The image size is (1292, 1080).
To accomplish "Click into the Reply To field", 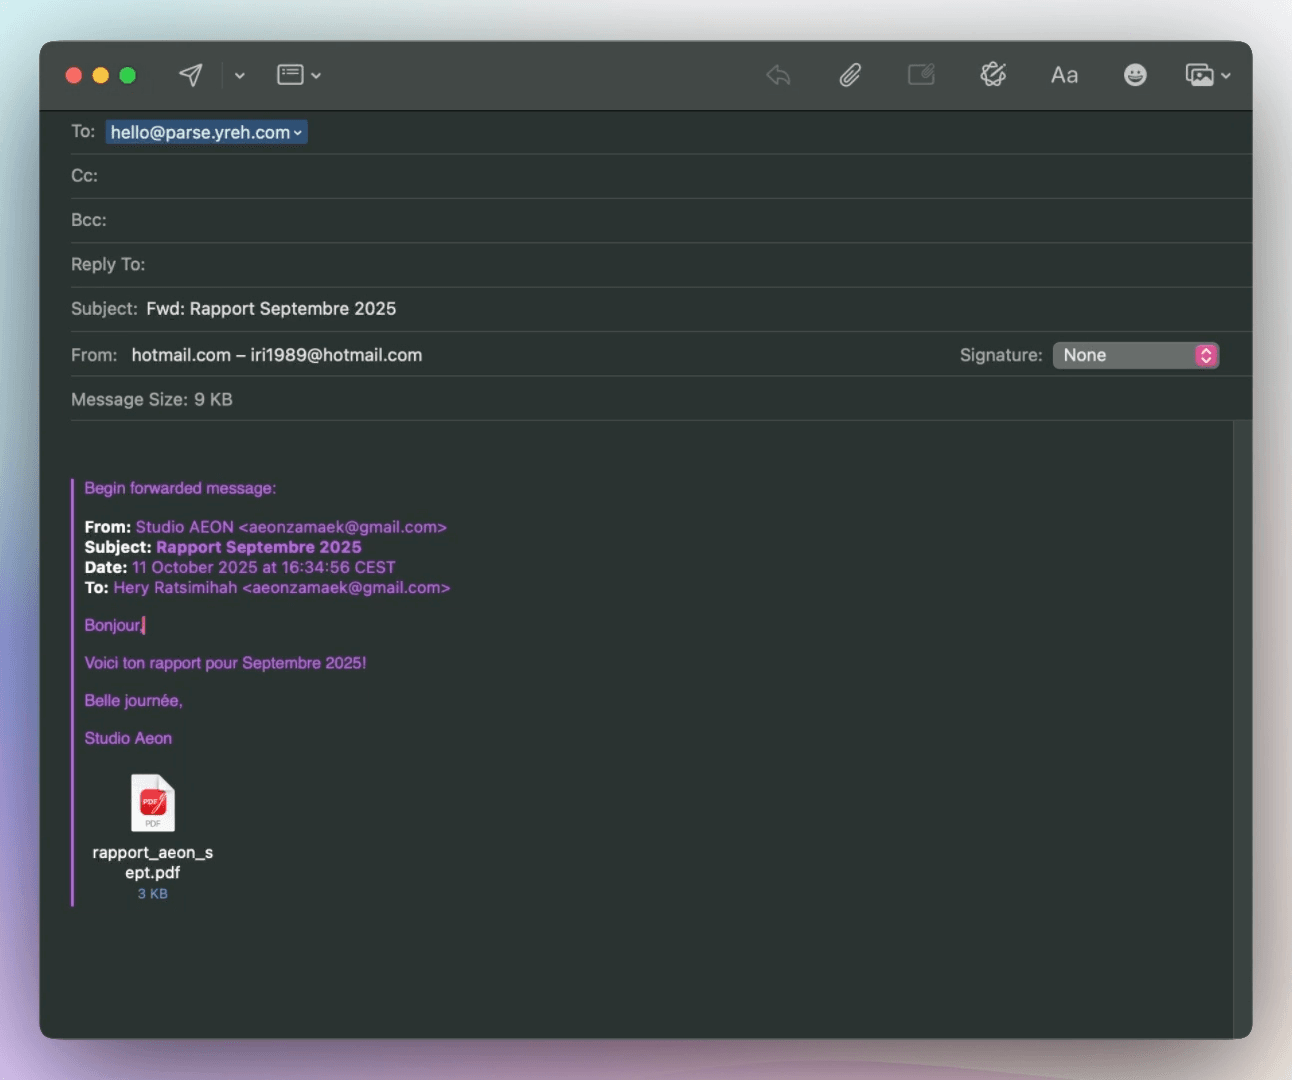I will (x=600, y=265).
